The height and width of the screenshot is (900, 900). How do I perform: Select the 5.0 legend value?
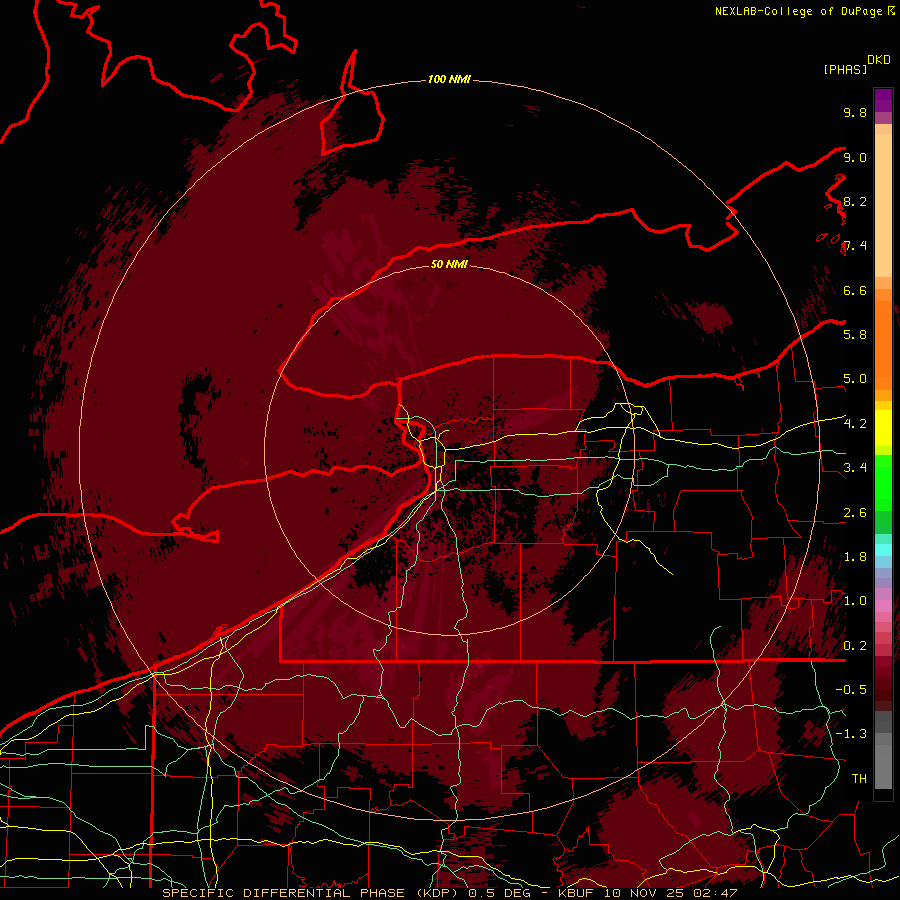pos(855,379)
